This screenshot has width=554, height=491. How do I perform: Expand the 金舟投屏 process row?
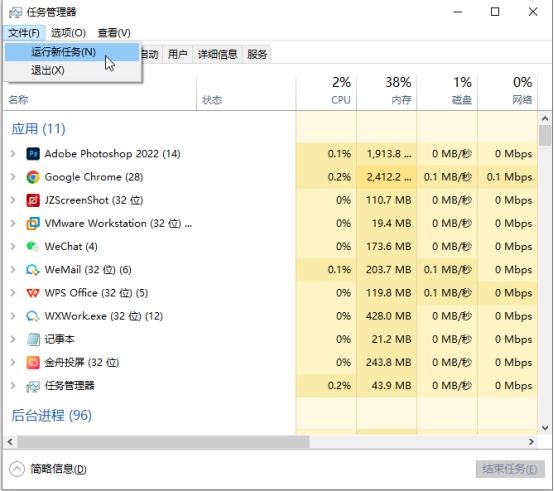(x=13, y=362)
